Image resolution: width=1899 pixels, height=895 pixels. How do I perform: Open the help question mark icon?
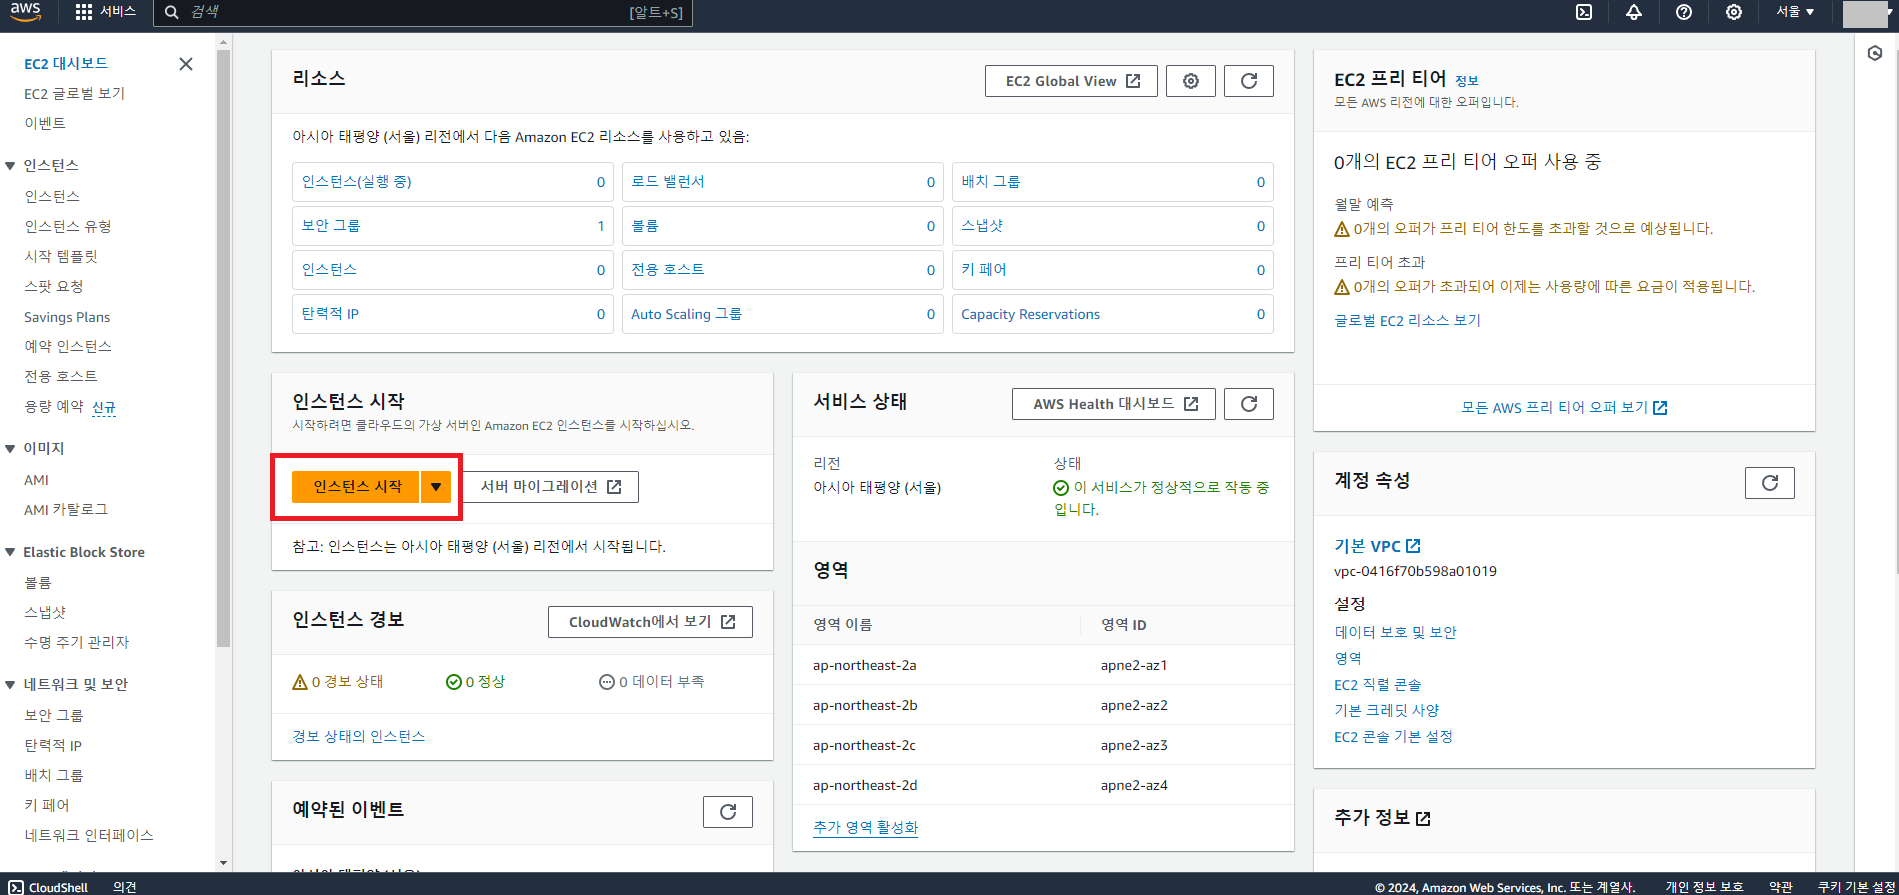[x=1684, y=12]
